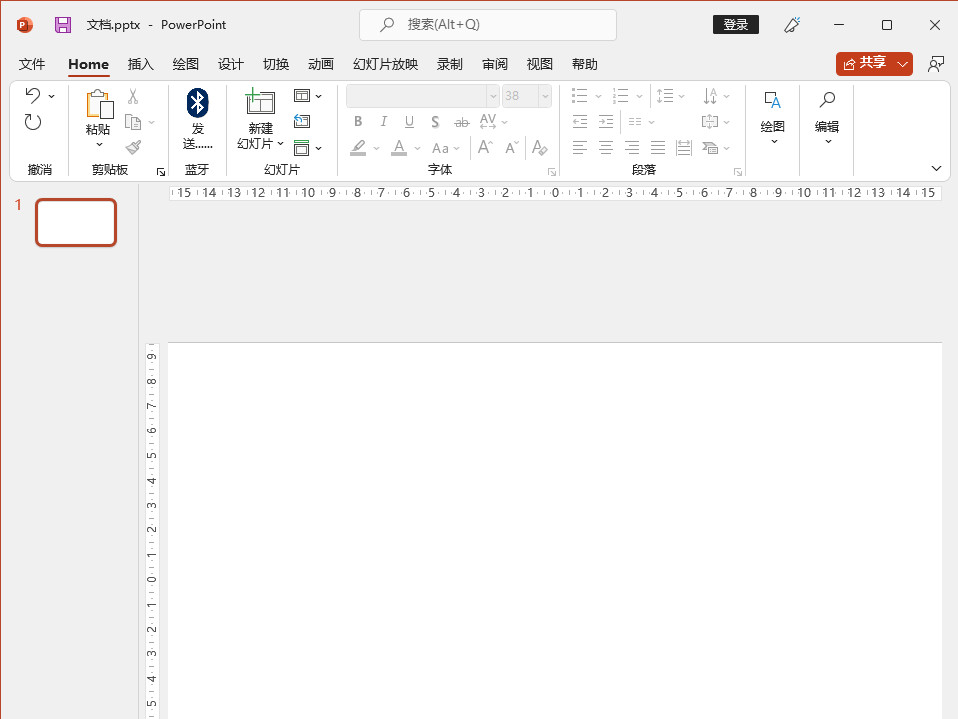Open the Share button dropdown arrow
Image resolution: width=958 pixels, height=719 pixels.
tap(902, 64)
